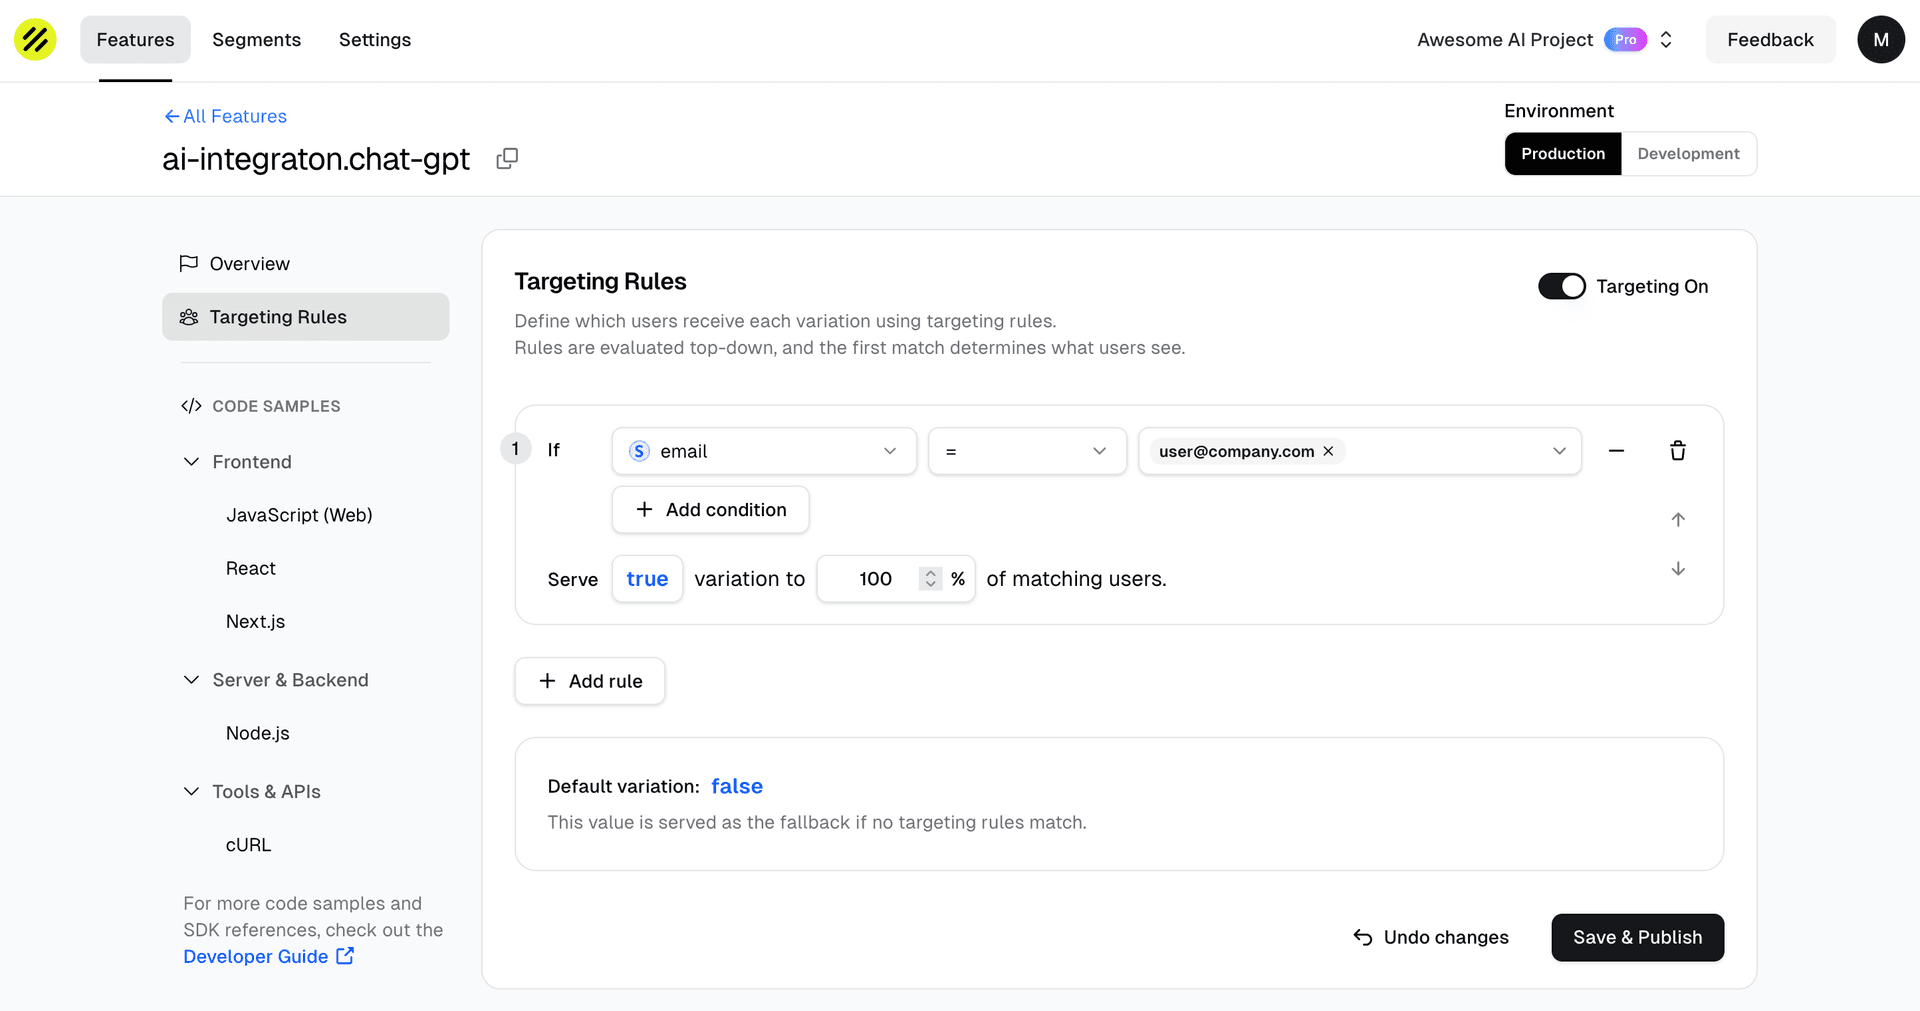This screenshot has height=1011, width=1920.
Task: Open the user avatar M menu
Action: [1880, 40]
